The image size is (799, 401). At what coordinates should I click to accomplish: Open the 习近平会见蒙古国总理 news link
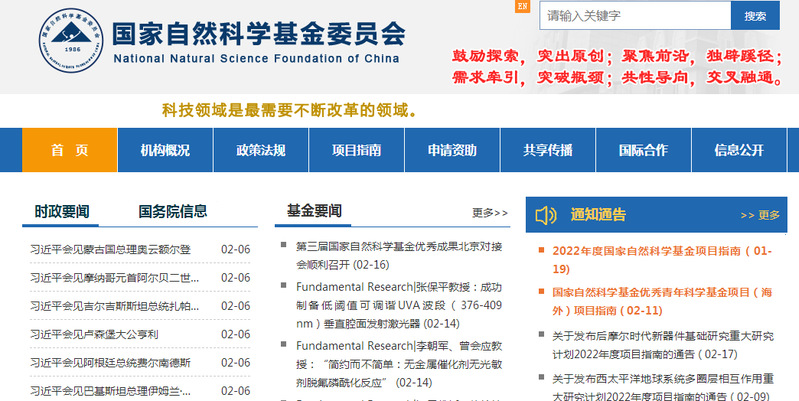tap(110, 249)
